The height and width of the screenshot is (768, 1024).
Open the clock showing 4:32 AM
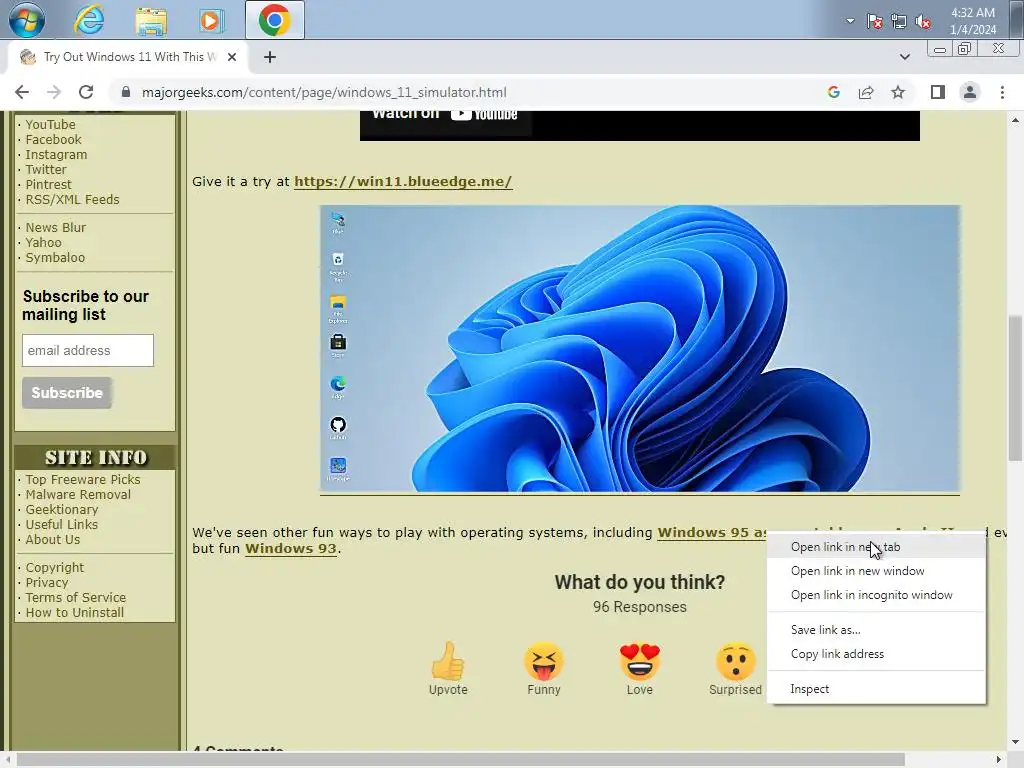tap(972, 21)
